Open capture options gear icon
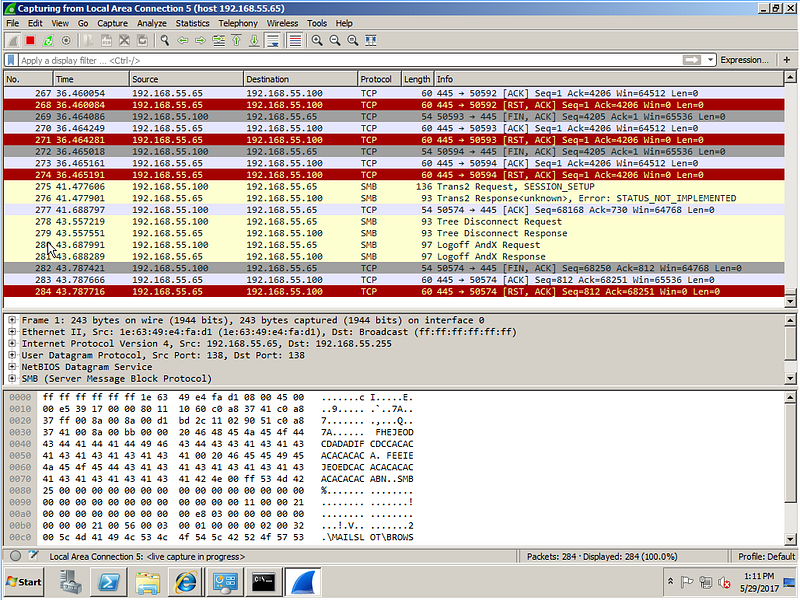 coord(66,41)
